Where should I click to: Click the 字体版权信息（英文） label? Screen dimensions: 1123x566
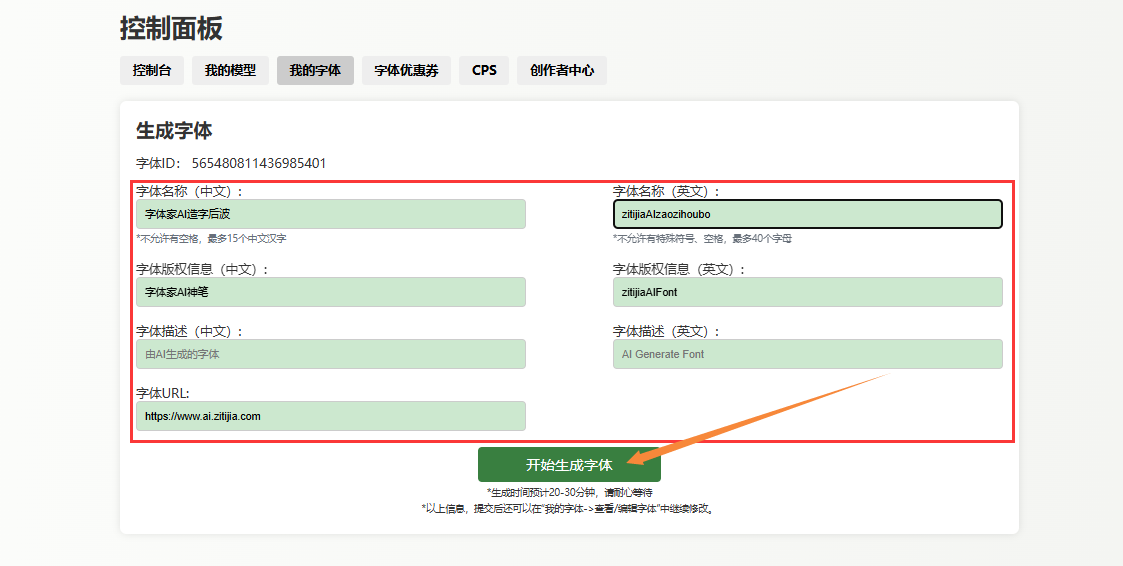pyautogui.click(x=680, y=269)
